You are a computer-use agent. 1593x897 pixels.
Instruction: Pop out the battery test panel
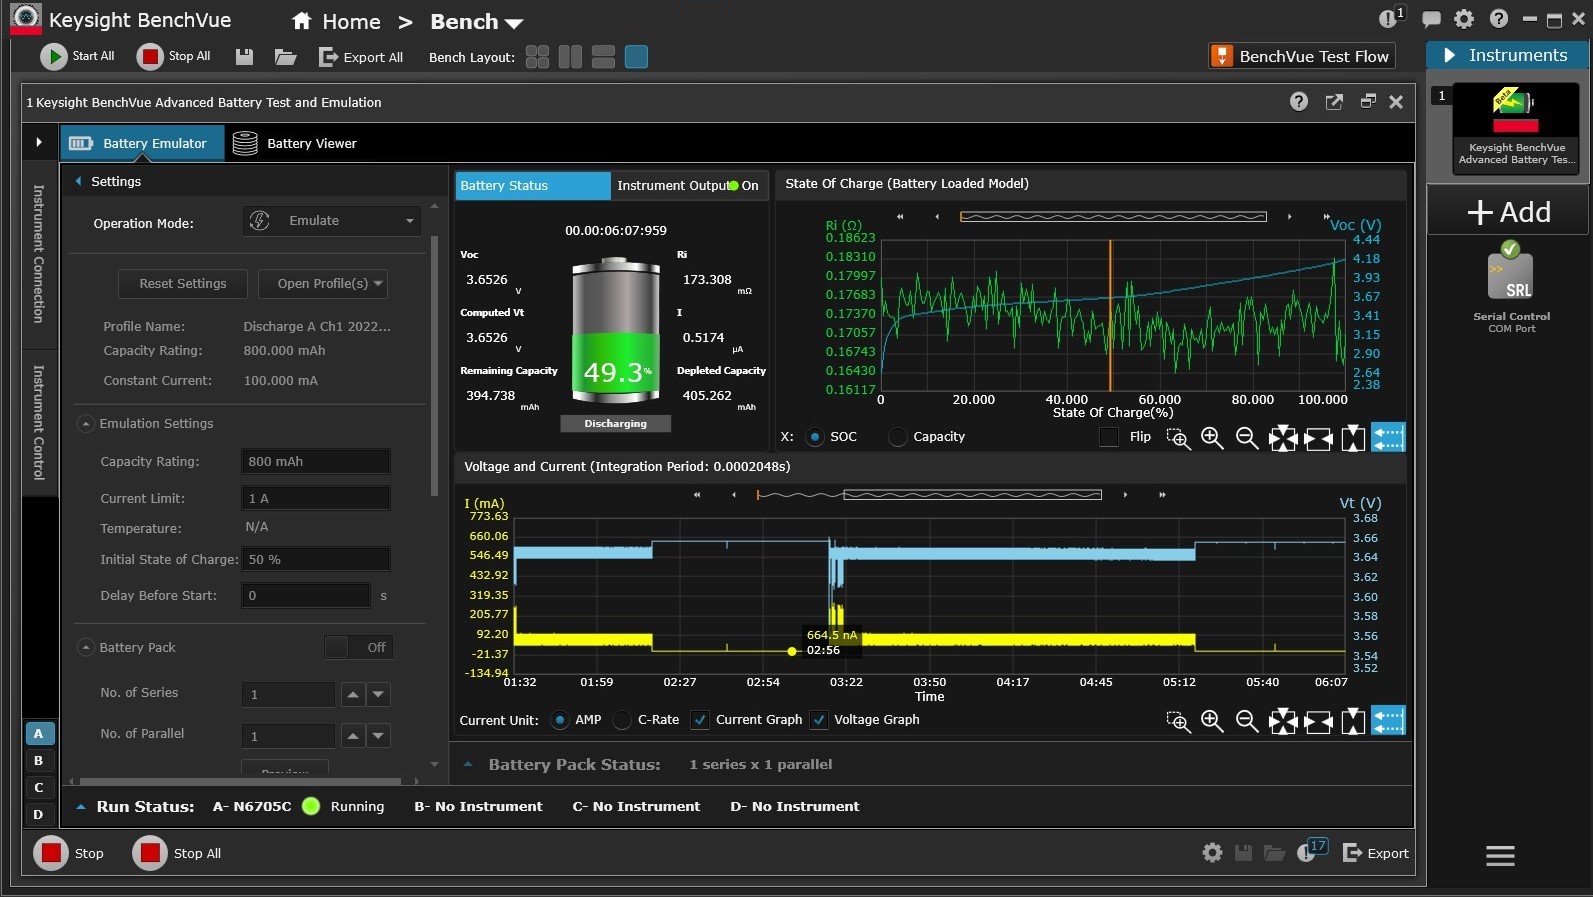(x=1334, y=102)
